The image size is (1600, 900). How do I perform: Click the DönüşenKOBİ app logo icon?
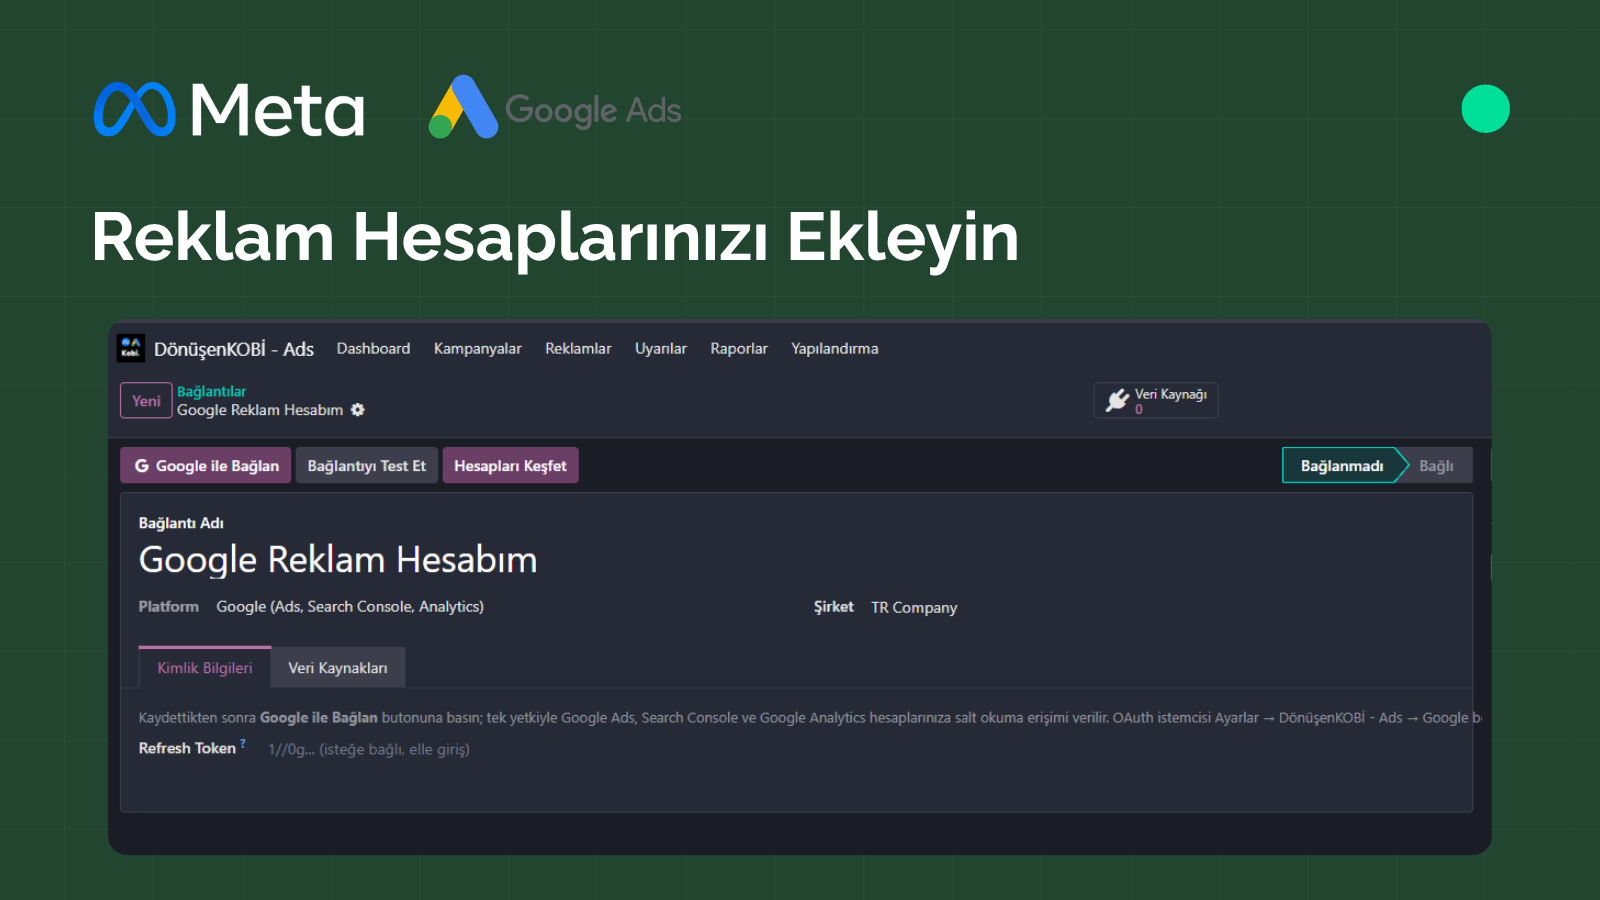click(131, 348)
